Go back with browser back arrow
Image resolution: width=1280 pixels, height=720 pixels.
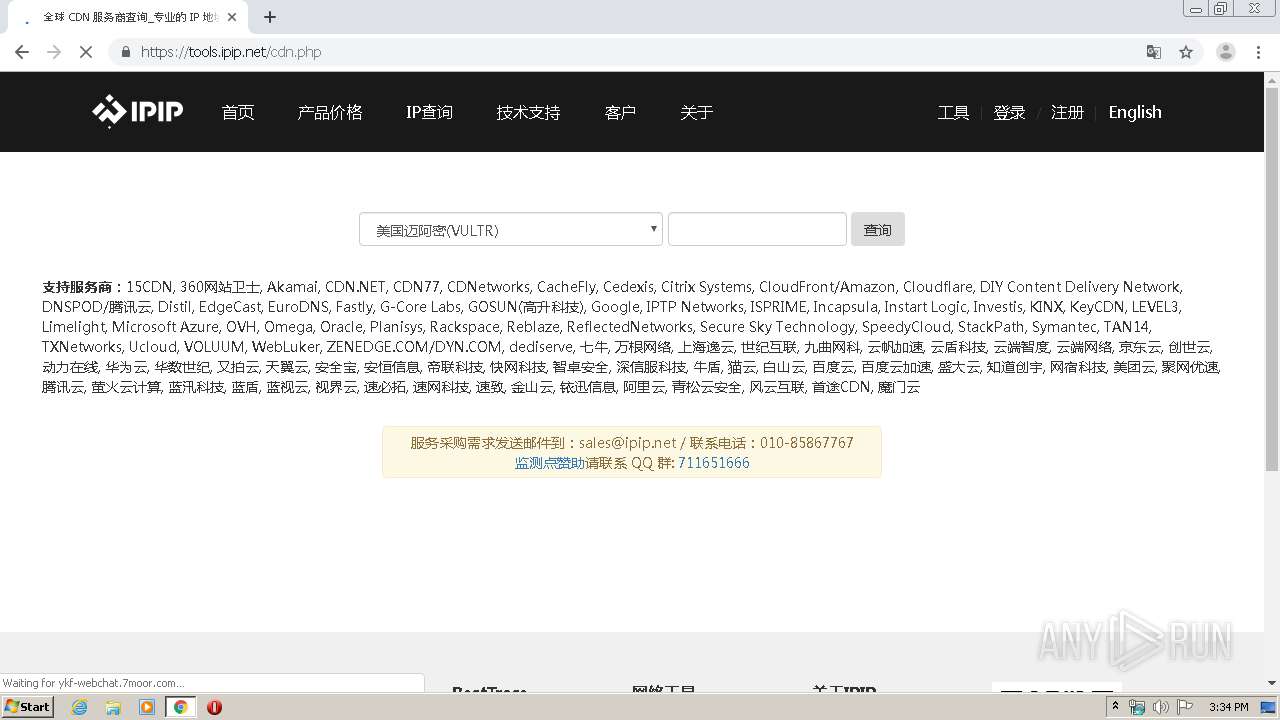pyautogui.click(x=22, y=52)
